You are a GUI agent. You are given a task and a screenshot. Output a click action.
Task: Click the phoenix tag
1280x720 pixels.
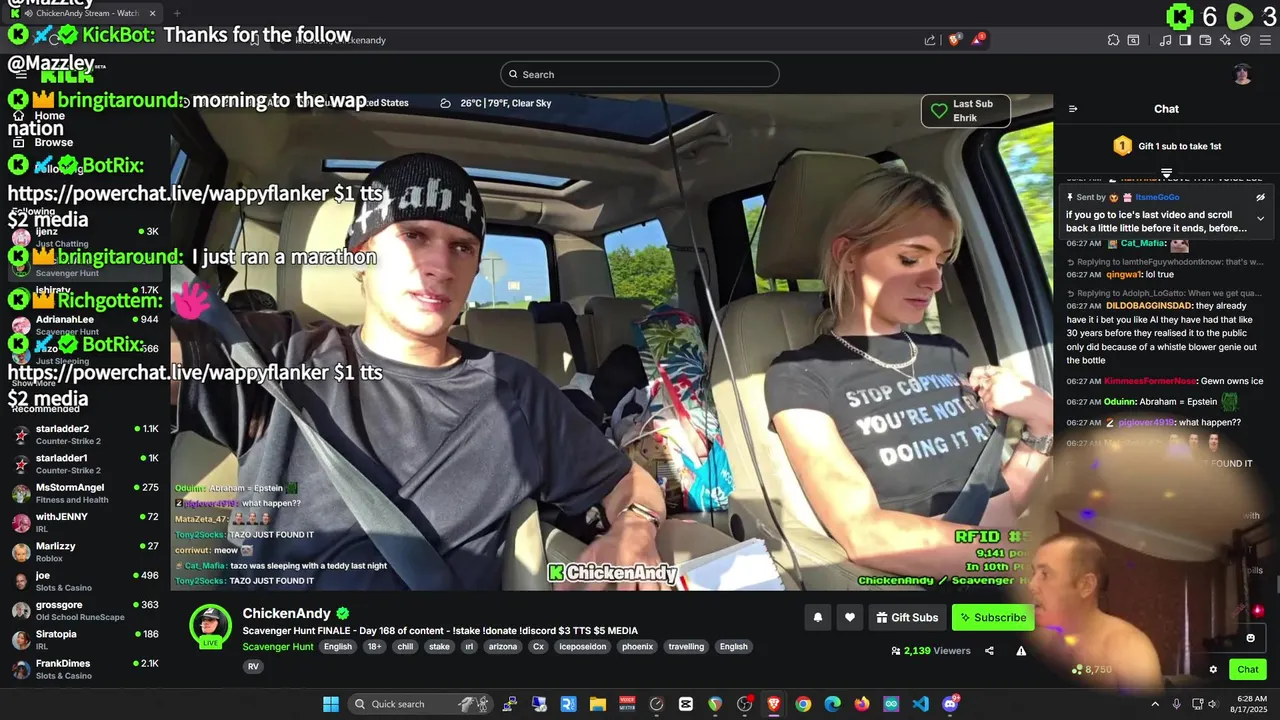coord(637,647)
